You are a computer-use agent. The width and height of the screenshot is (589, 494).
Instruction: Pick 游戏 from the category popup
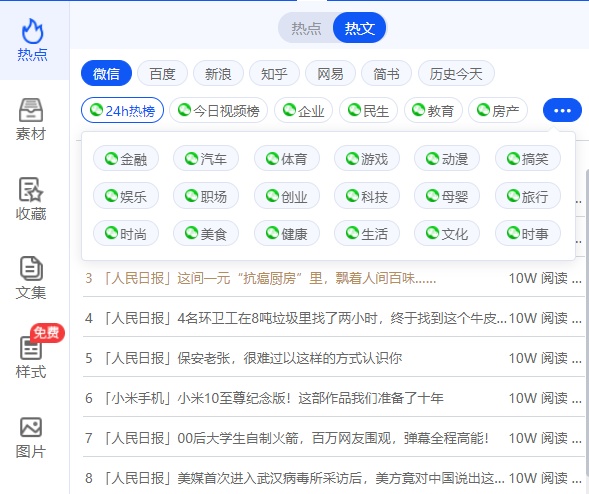(367, 159)
